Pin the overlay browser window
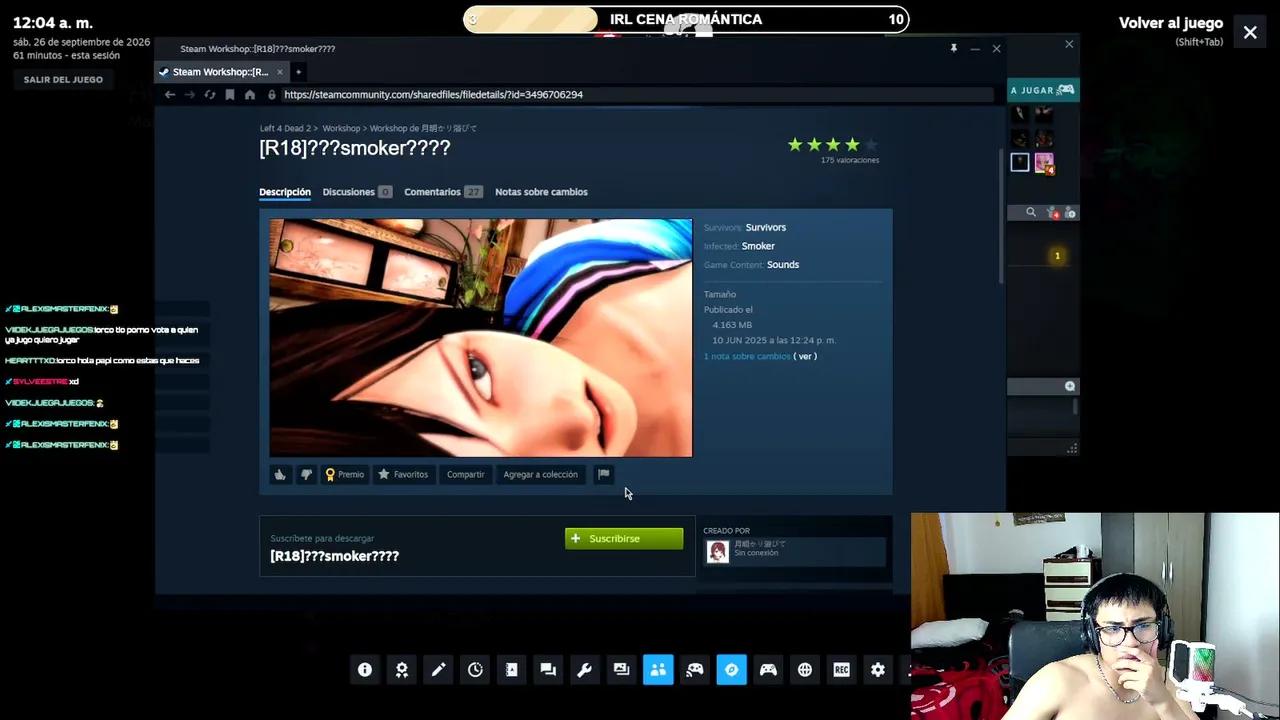Image resolution: width=1280 pixels, height=720 pixels. click(x=954, y=48)
